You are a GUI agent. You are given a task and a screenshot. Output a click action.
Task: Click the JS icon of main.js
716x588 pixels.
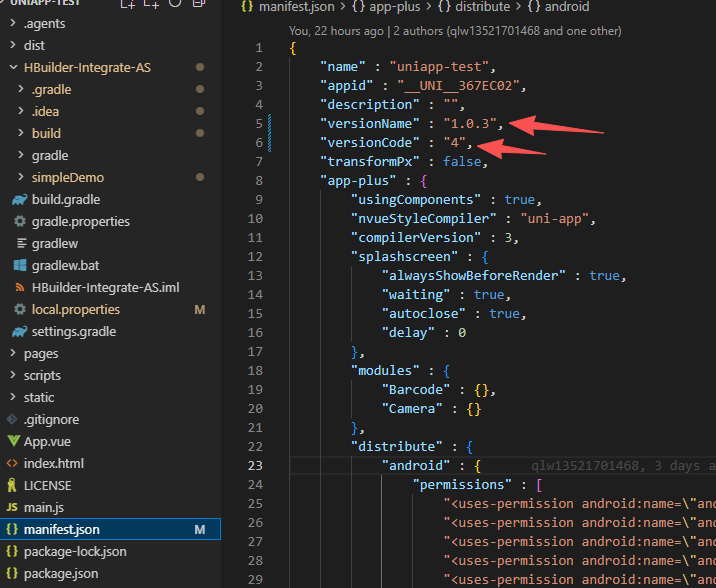tap(12, 507)
